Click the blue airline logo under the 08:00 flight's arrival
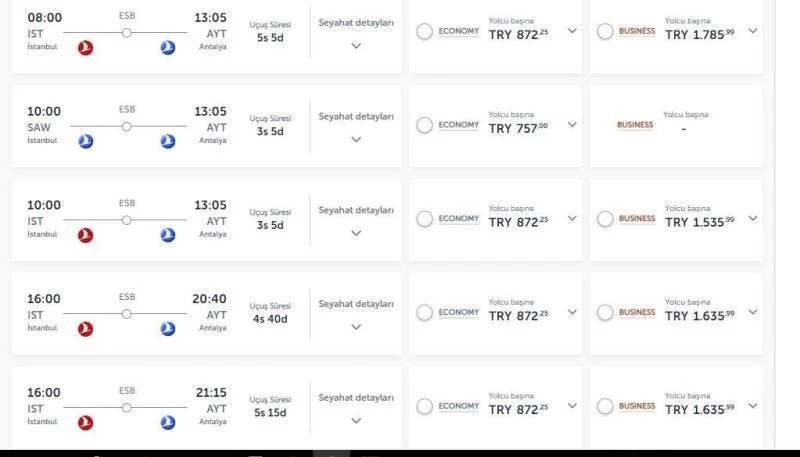This screenshot has width=800, height=457. pos(168,48)
